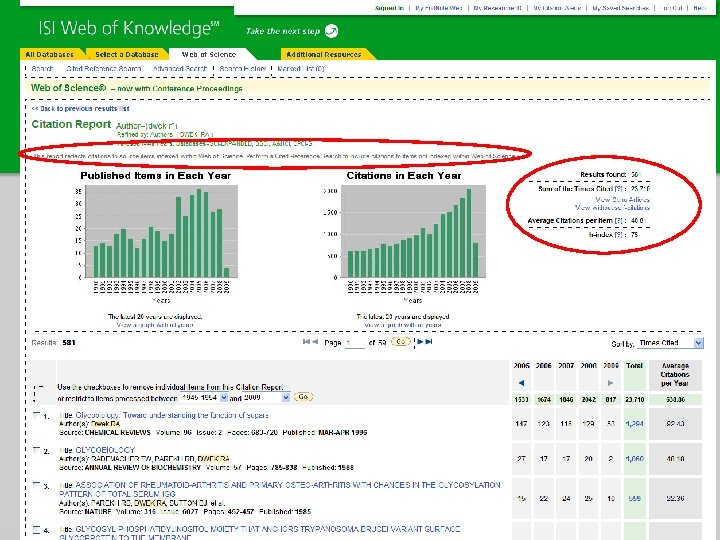The height and width of the screenshot is (540, 720).
Task: Click the ISI Web of Knowledge logo
Action: coord(129,28)
